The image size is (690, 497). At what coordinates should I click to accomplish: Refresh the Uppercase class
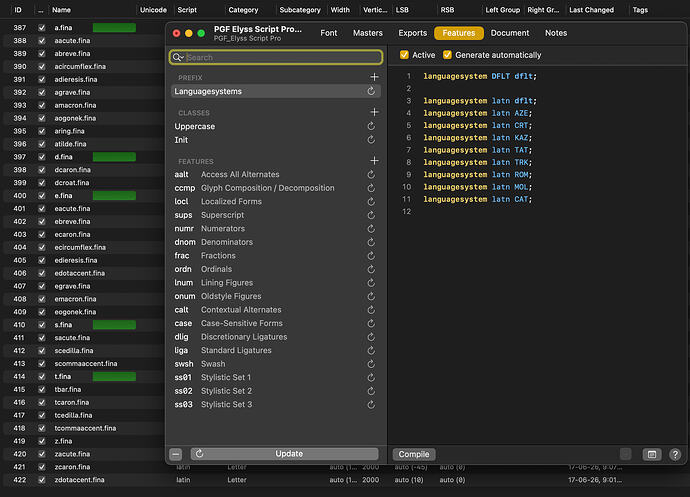(371, 126)
